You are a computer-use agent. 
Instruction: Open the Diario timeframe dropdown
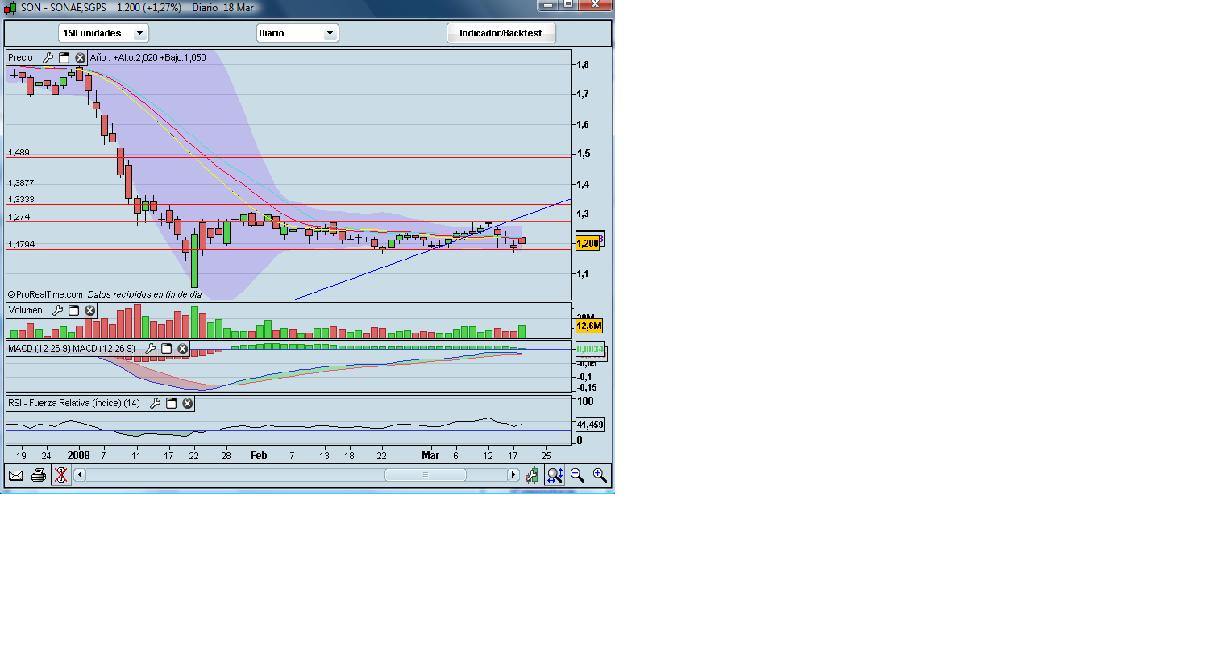(298, 33)
